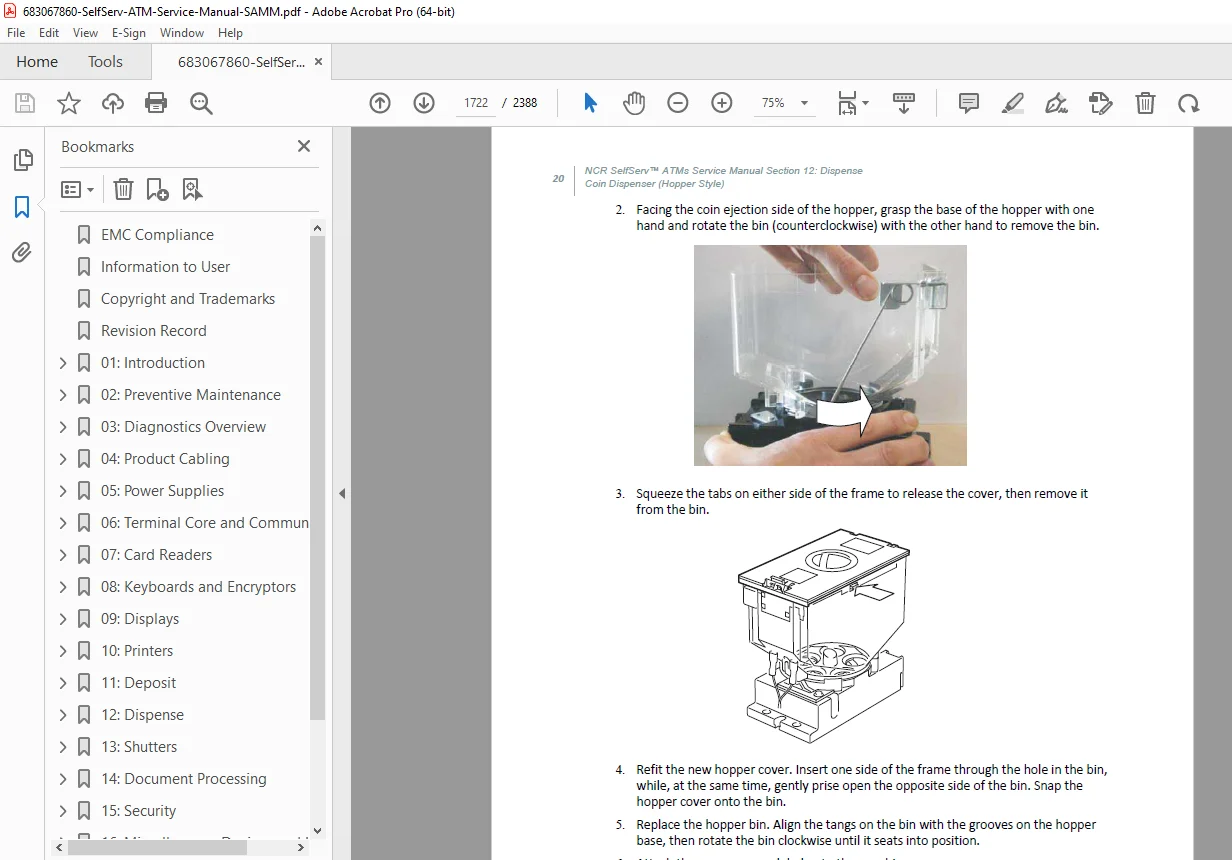Expand the 07: Card Readers bookmark

point(63,555)
